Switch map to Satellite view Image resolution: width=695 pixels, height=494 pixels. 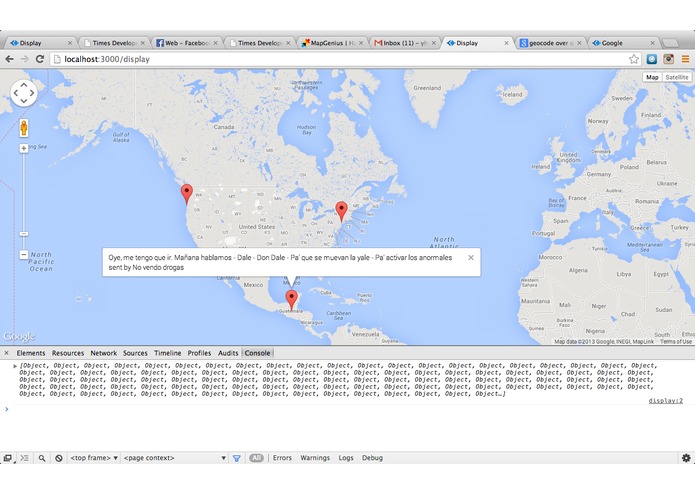677,77
